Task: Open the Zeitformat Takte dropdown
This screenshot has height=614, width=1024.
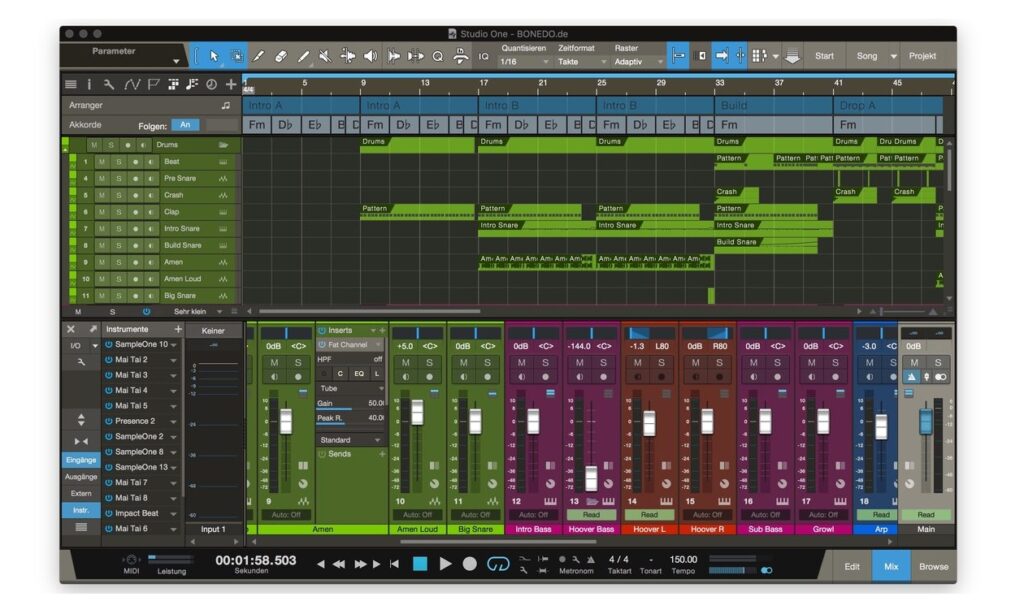Action: (582, 62)
